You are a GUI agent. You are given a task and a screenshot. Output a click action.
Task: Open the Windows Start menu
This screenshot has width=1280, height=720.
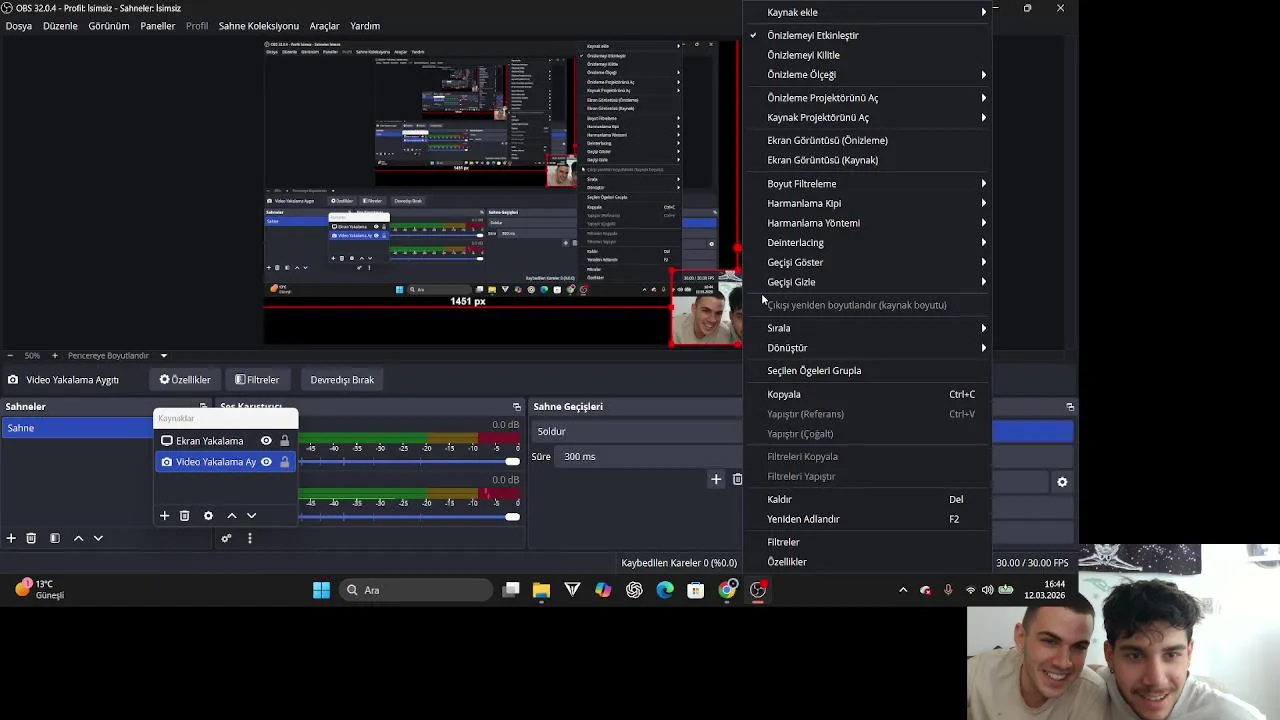pos(321,590)
